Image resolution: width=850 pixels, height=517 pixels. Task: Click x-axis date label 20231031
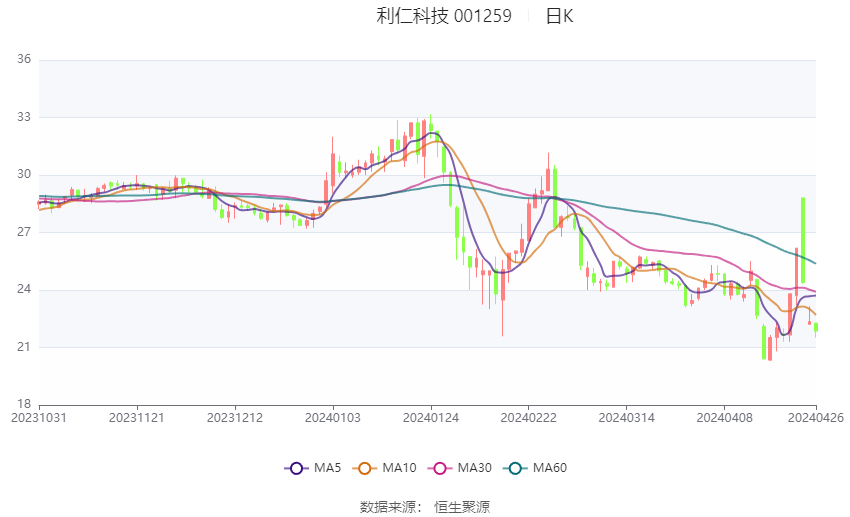click(x=39, y=418)
